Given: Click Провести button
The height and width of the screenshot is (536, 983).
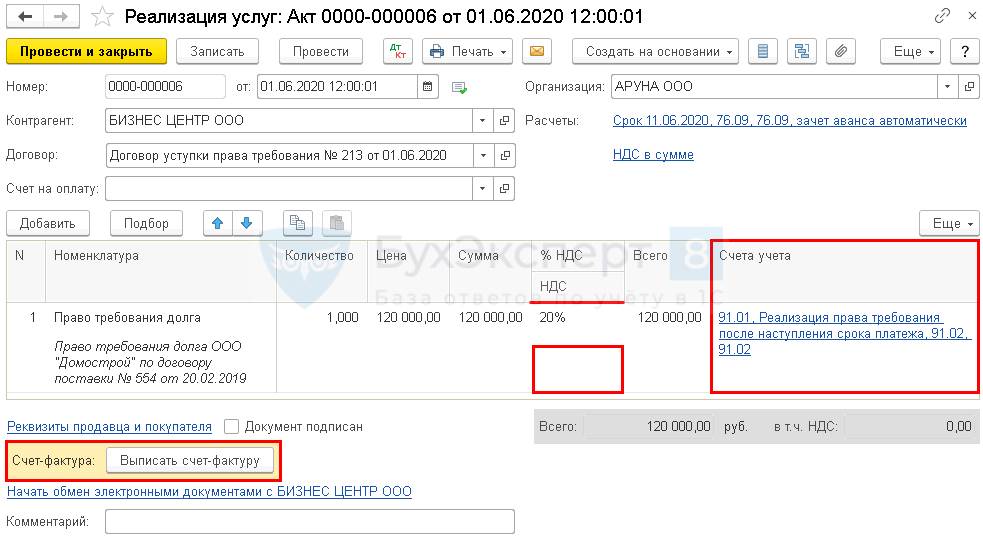Looking at the screenshot, I should 320,51.
